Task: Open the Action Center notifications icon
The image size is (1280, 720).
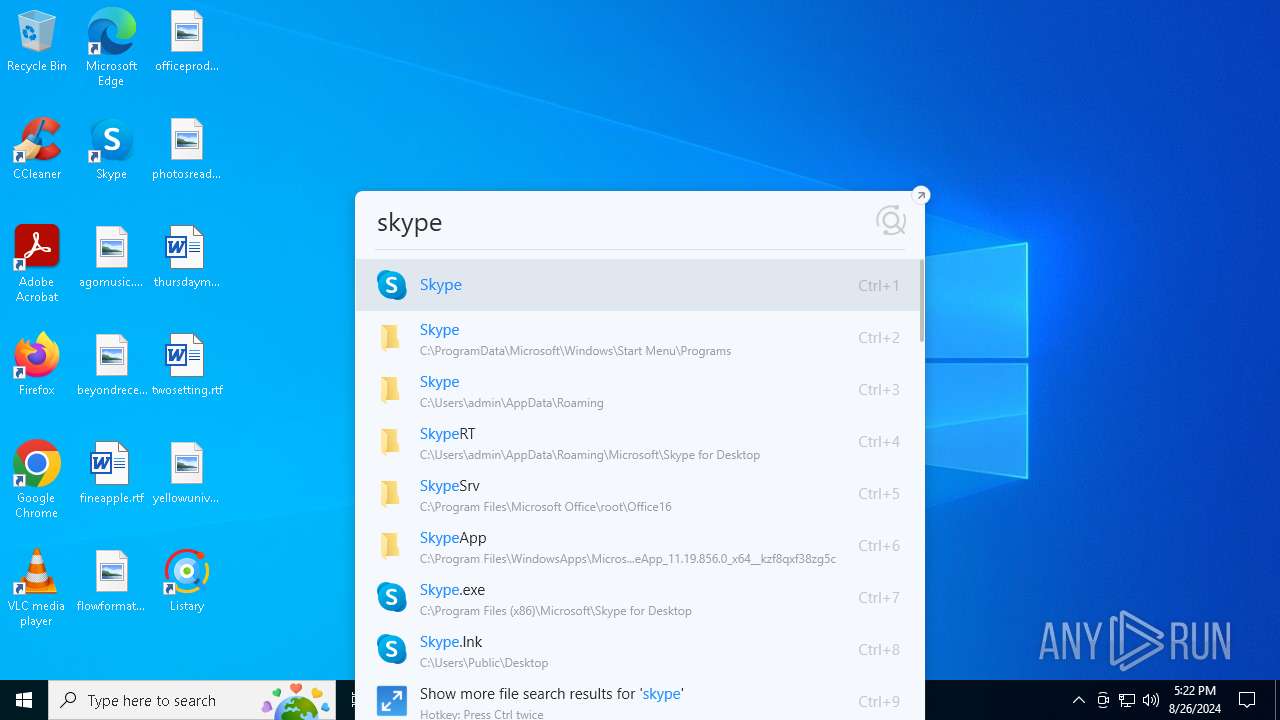Action: [x=1247, y=700]
